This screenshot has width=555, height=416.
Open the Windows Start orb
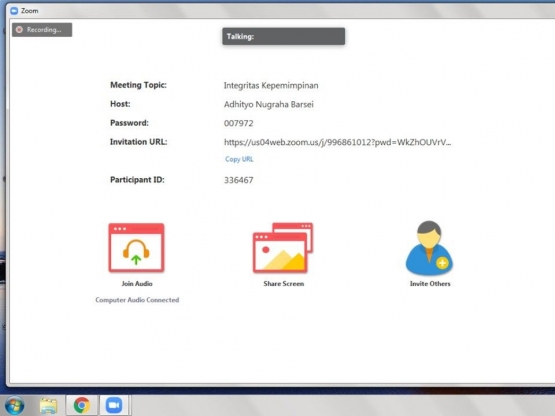pos(15,405)
